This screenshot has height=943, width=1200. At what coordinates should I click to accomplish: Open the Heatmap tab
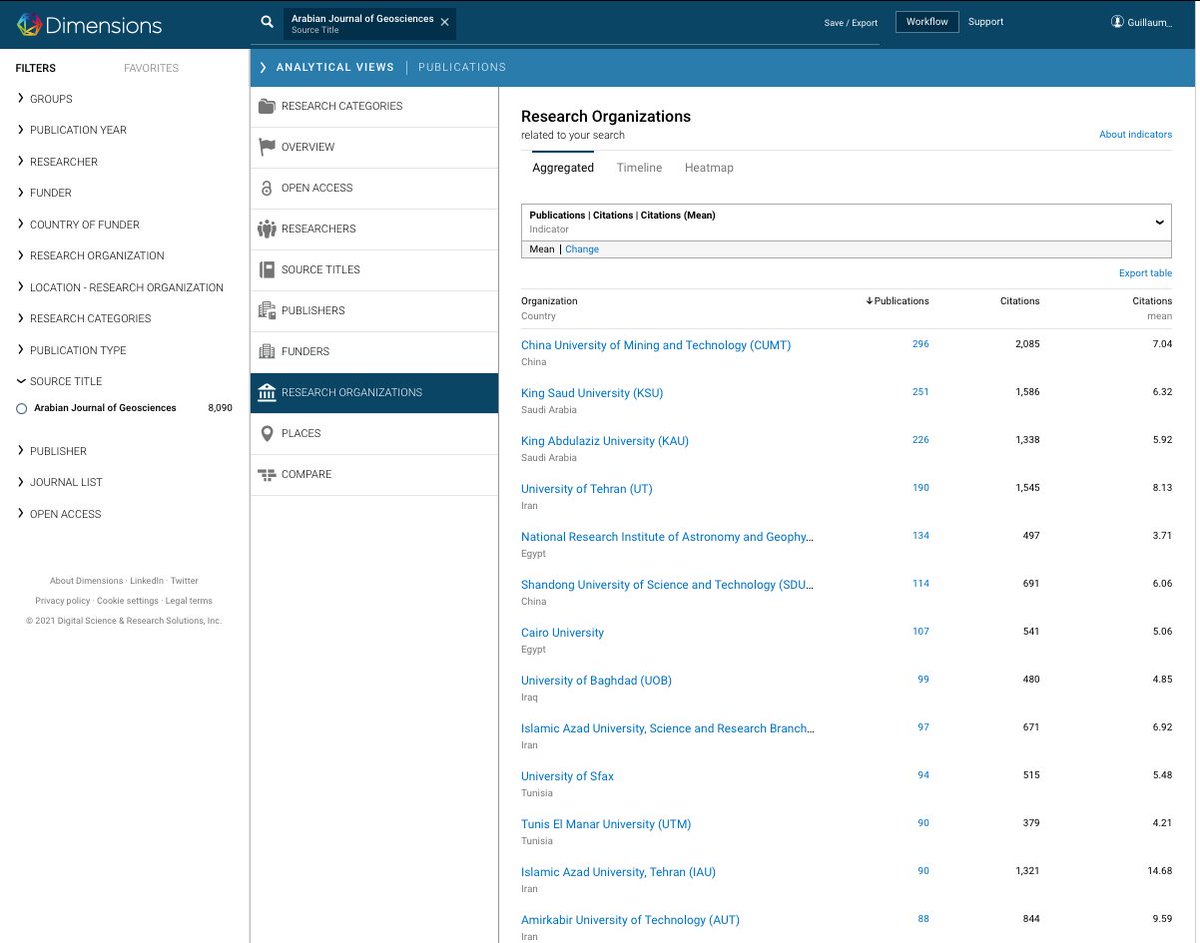(709, 168)
